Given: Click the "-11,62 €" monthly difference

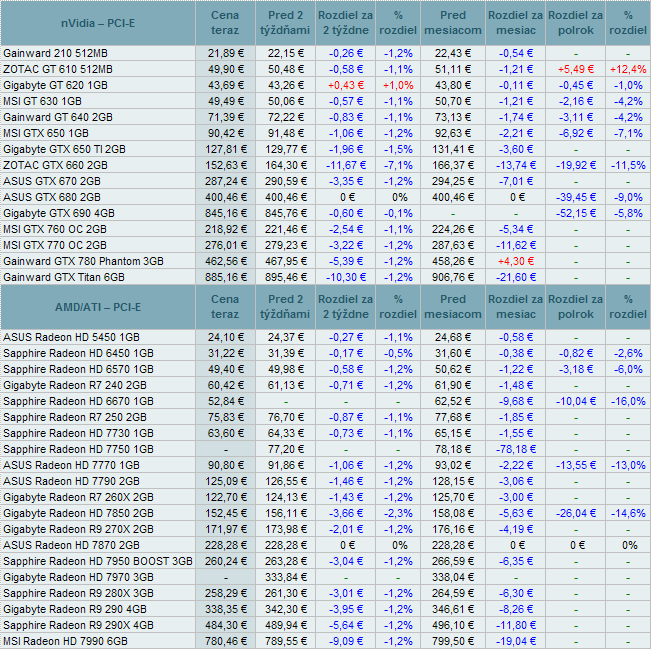Looking at the screenshot, I should click(x=516, y=245).
